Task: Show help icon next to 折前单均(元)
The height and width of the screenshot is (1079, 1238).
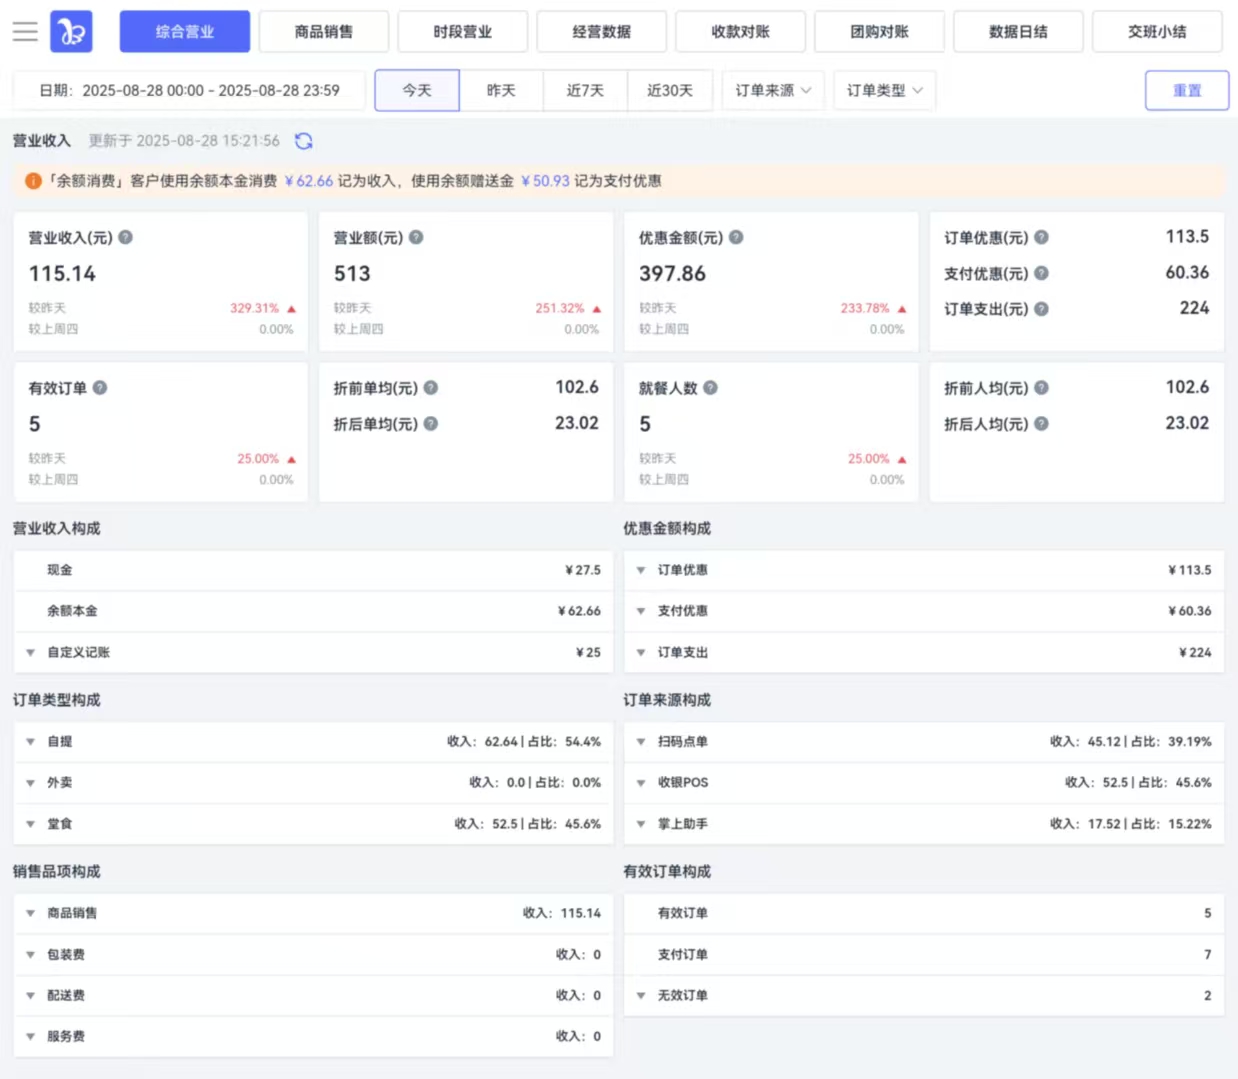Action: (x=431, y=388)
